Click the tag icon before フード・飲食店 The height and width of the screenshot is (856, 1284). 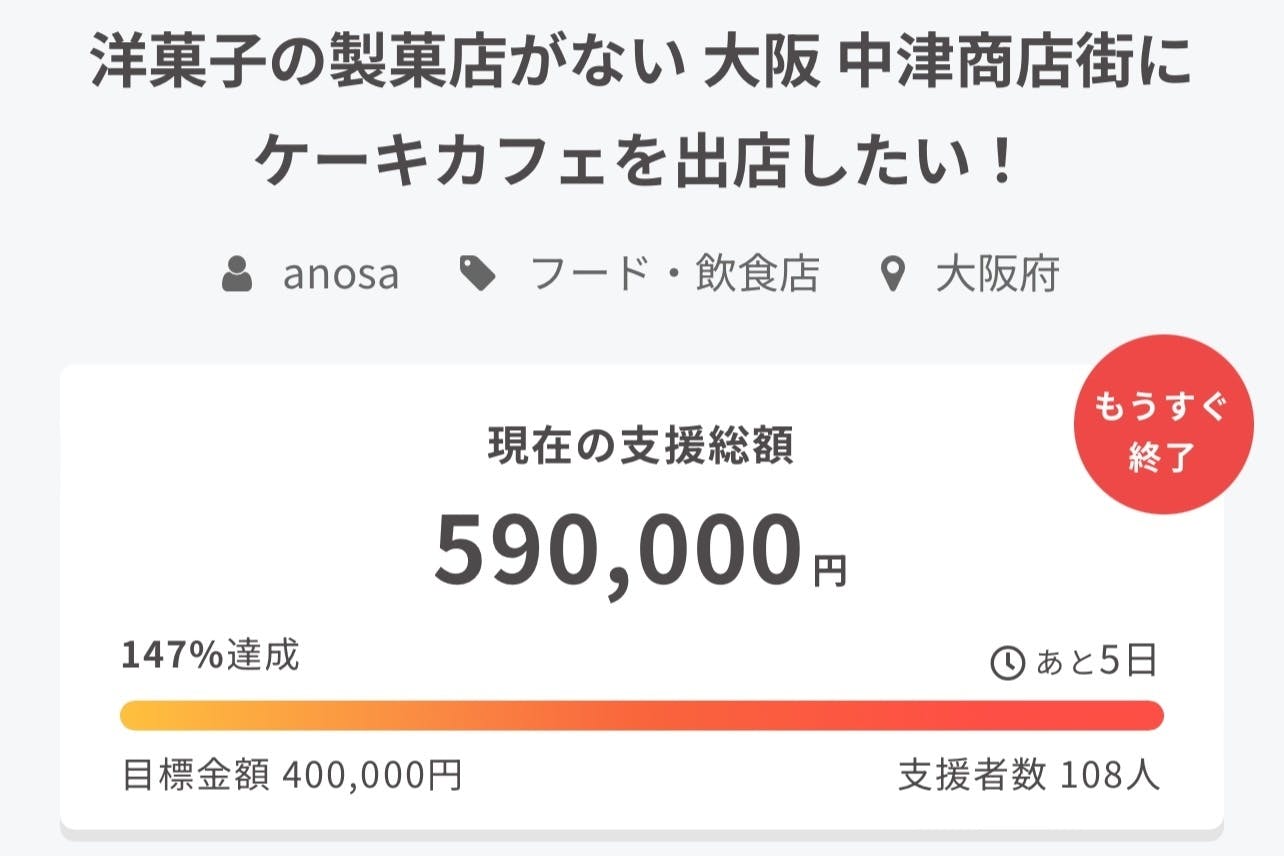(x=478, y=274)
